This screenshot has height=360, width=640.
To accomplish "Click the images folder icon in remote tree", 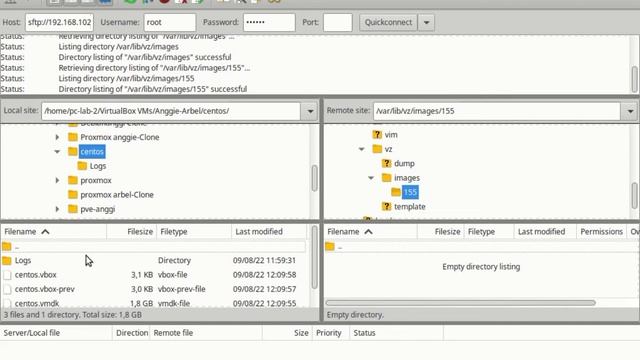I will pos(386,177).
